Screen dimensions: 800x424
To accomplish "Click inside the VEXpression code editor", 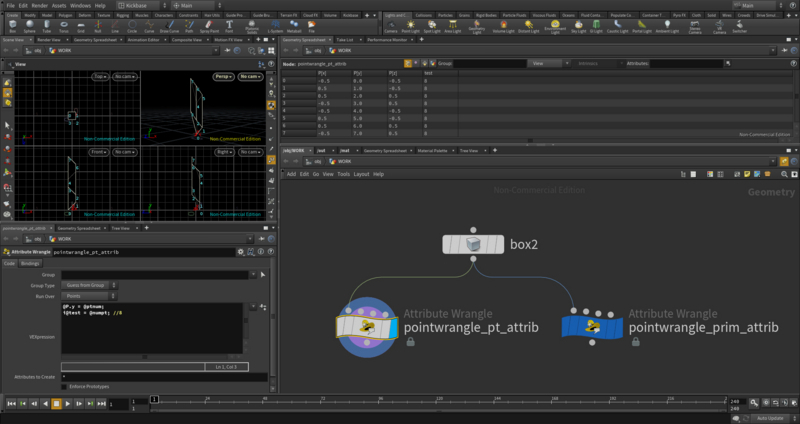I will 152,328.
